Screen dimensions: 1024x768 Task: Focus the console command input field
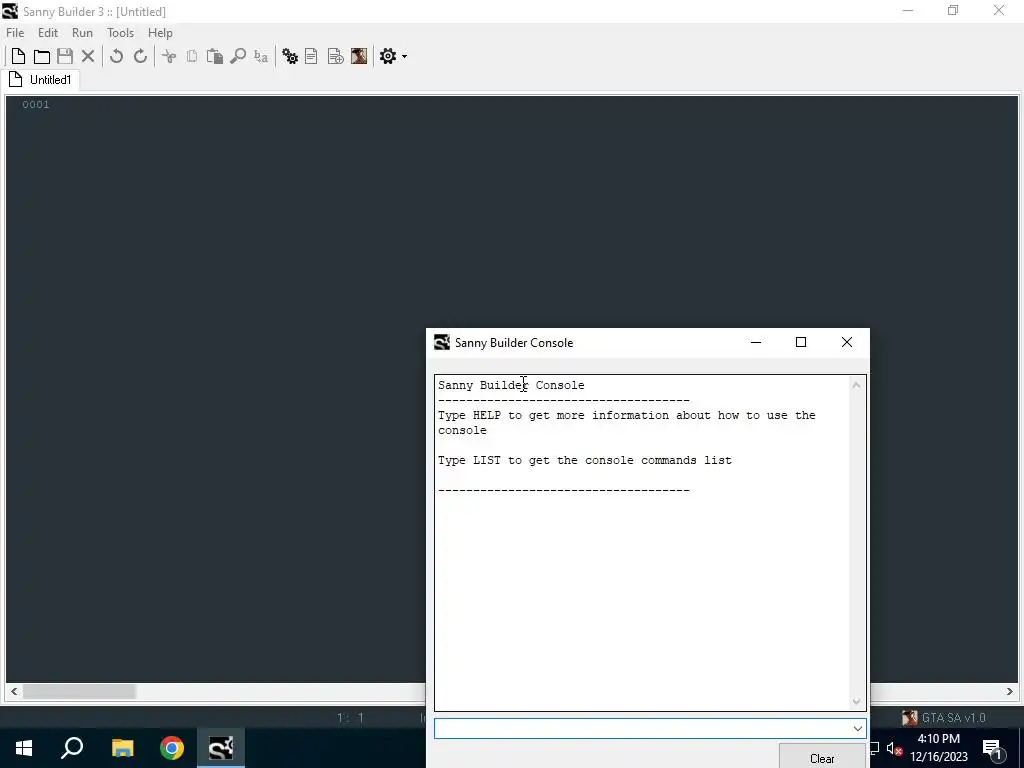pos(642,728)
